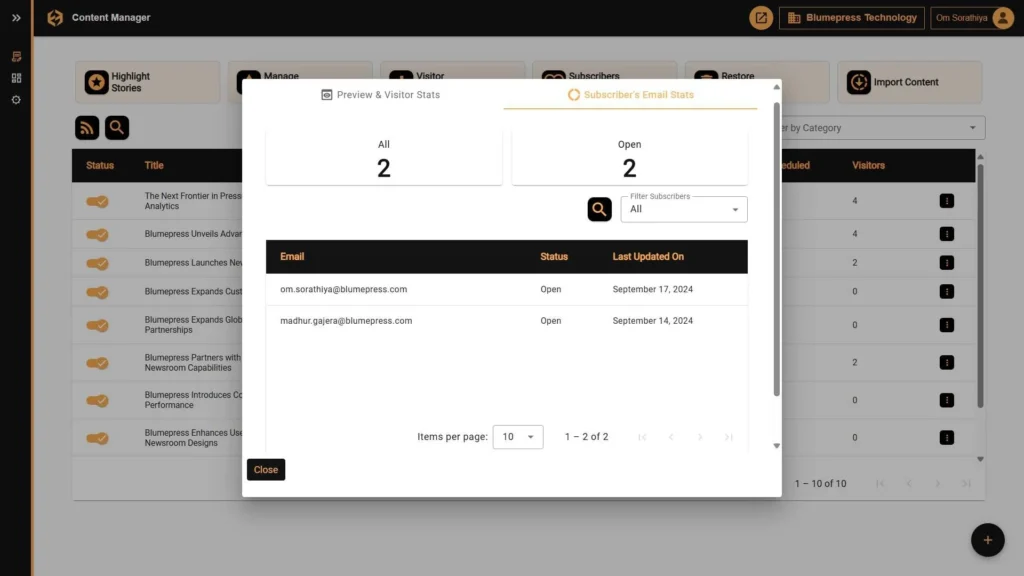Change the Items per page dropdown

pyautogui.click(x=517, y=436)
